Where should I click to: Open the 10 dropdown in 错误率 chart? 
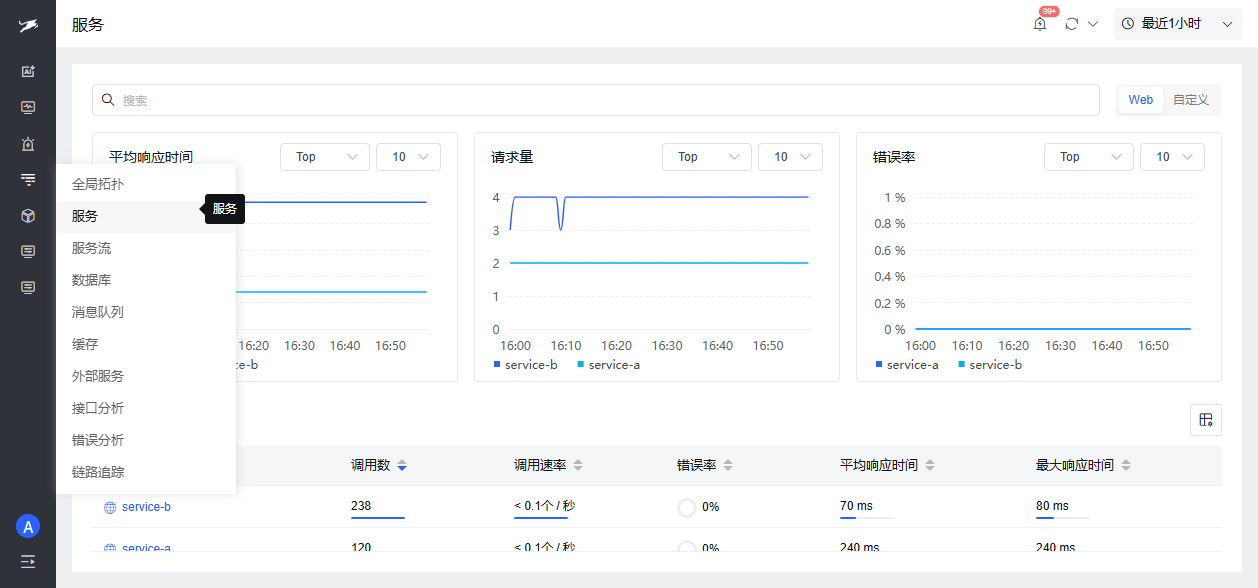pyautogui.click(x=1173, y=157)
